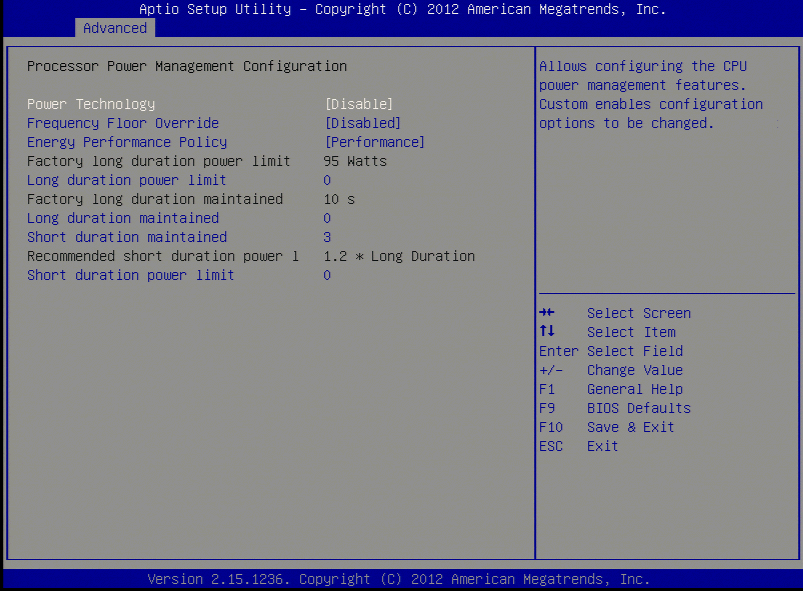Edit Long duration maintained value 0
The width and height of the screenshot is (803, 591).
point(327,218)
